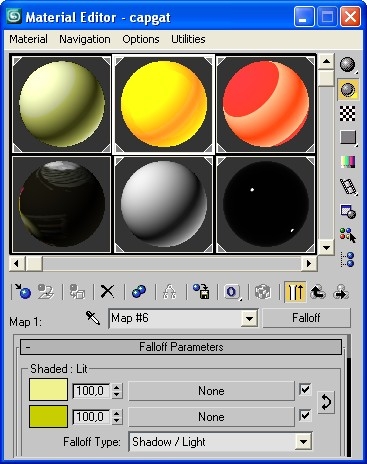Click the Falloff map type button

pyautogui.click(x=306, y=318)
